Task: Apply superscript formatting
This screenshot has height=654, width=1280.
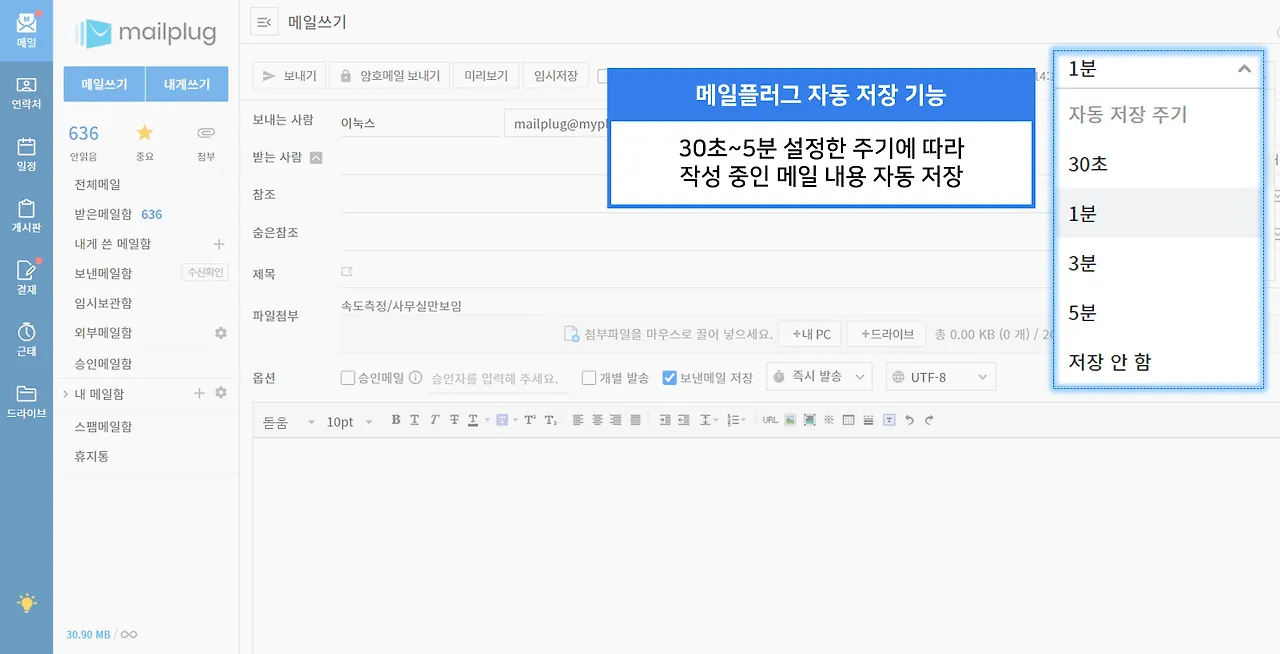Action: [x=530, y=420]
